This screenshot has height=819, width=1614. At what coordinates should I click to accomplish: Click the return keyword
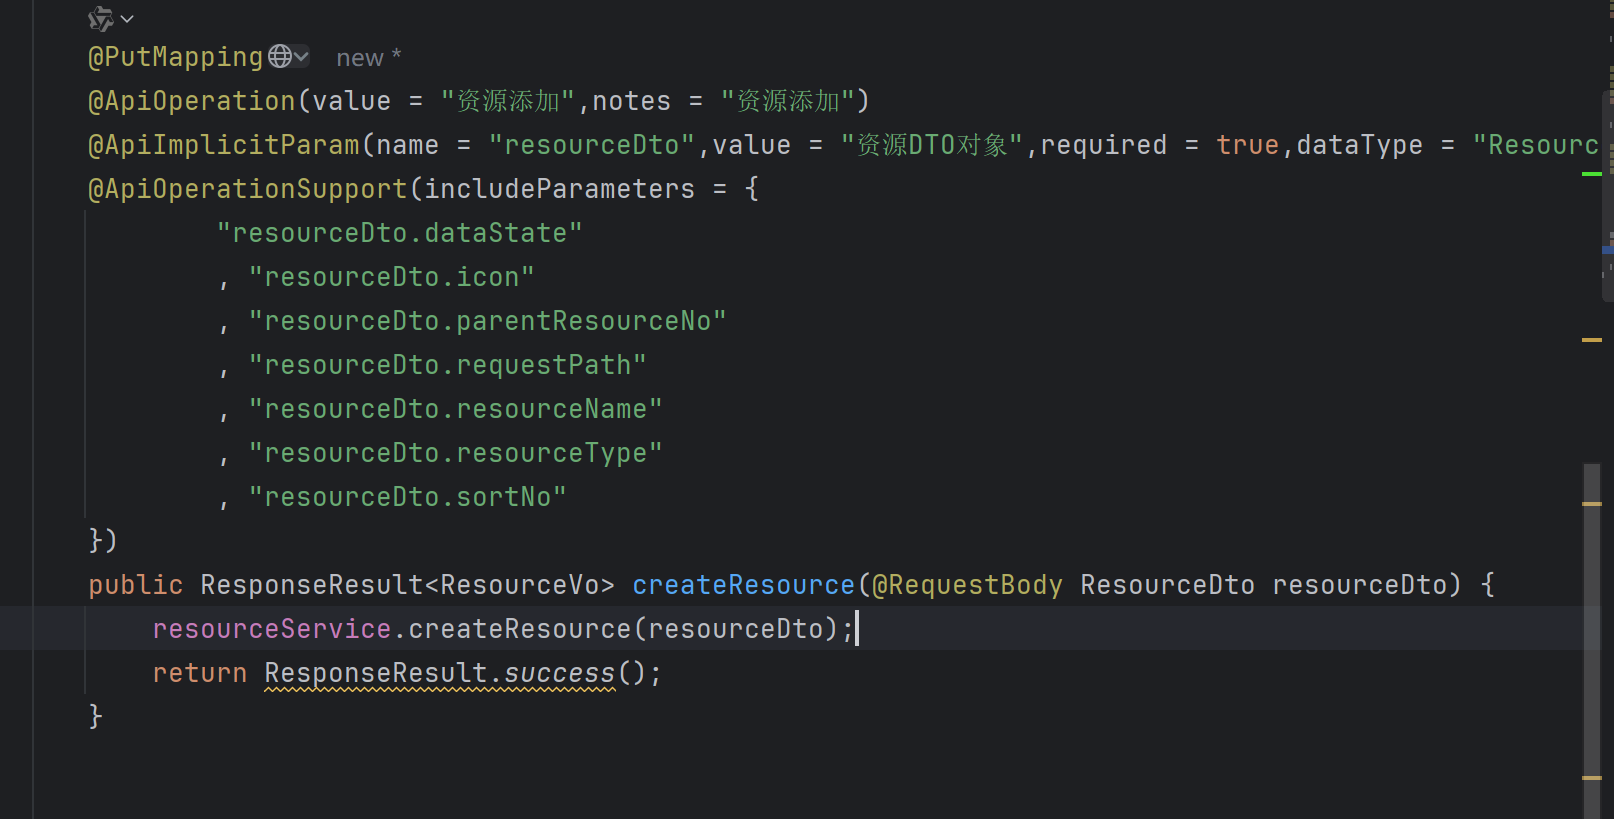200,673
